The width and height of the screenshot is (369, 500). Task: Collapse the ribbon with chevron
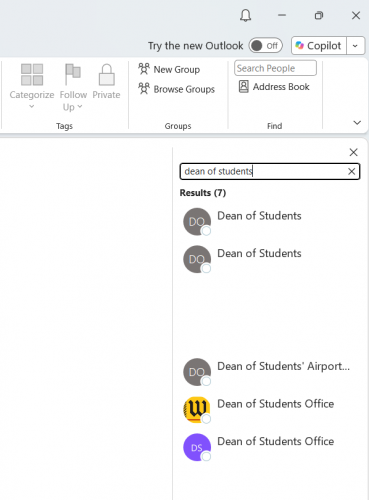357,123
